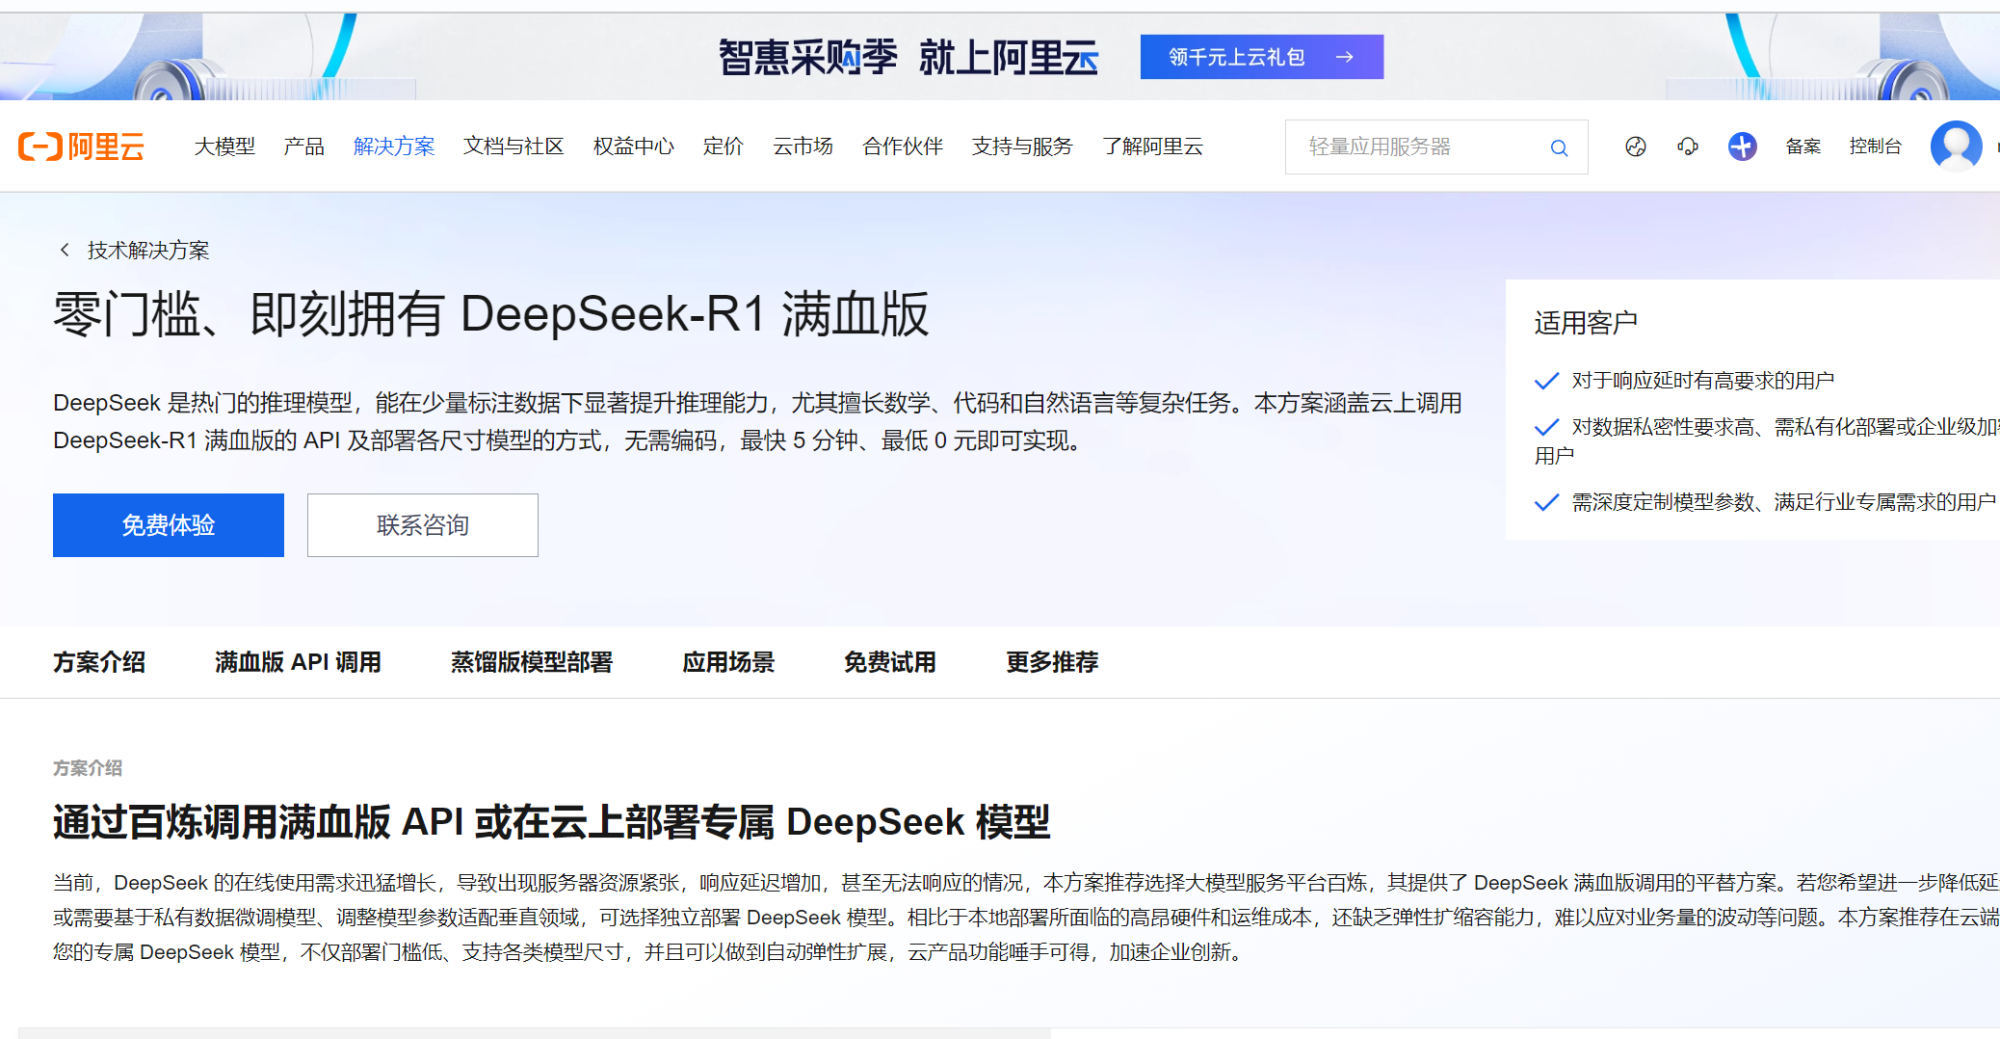
Task: Open the 云市场 menu item
Action: point(803,147)
